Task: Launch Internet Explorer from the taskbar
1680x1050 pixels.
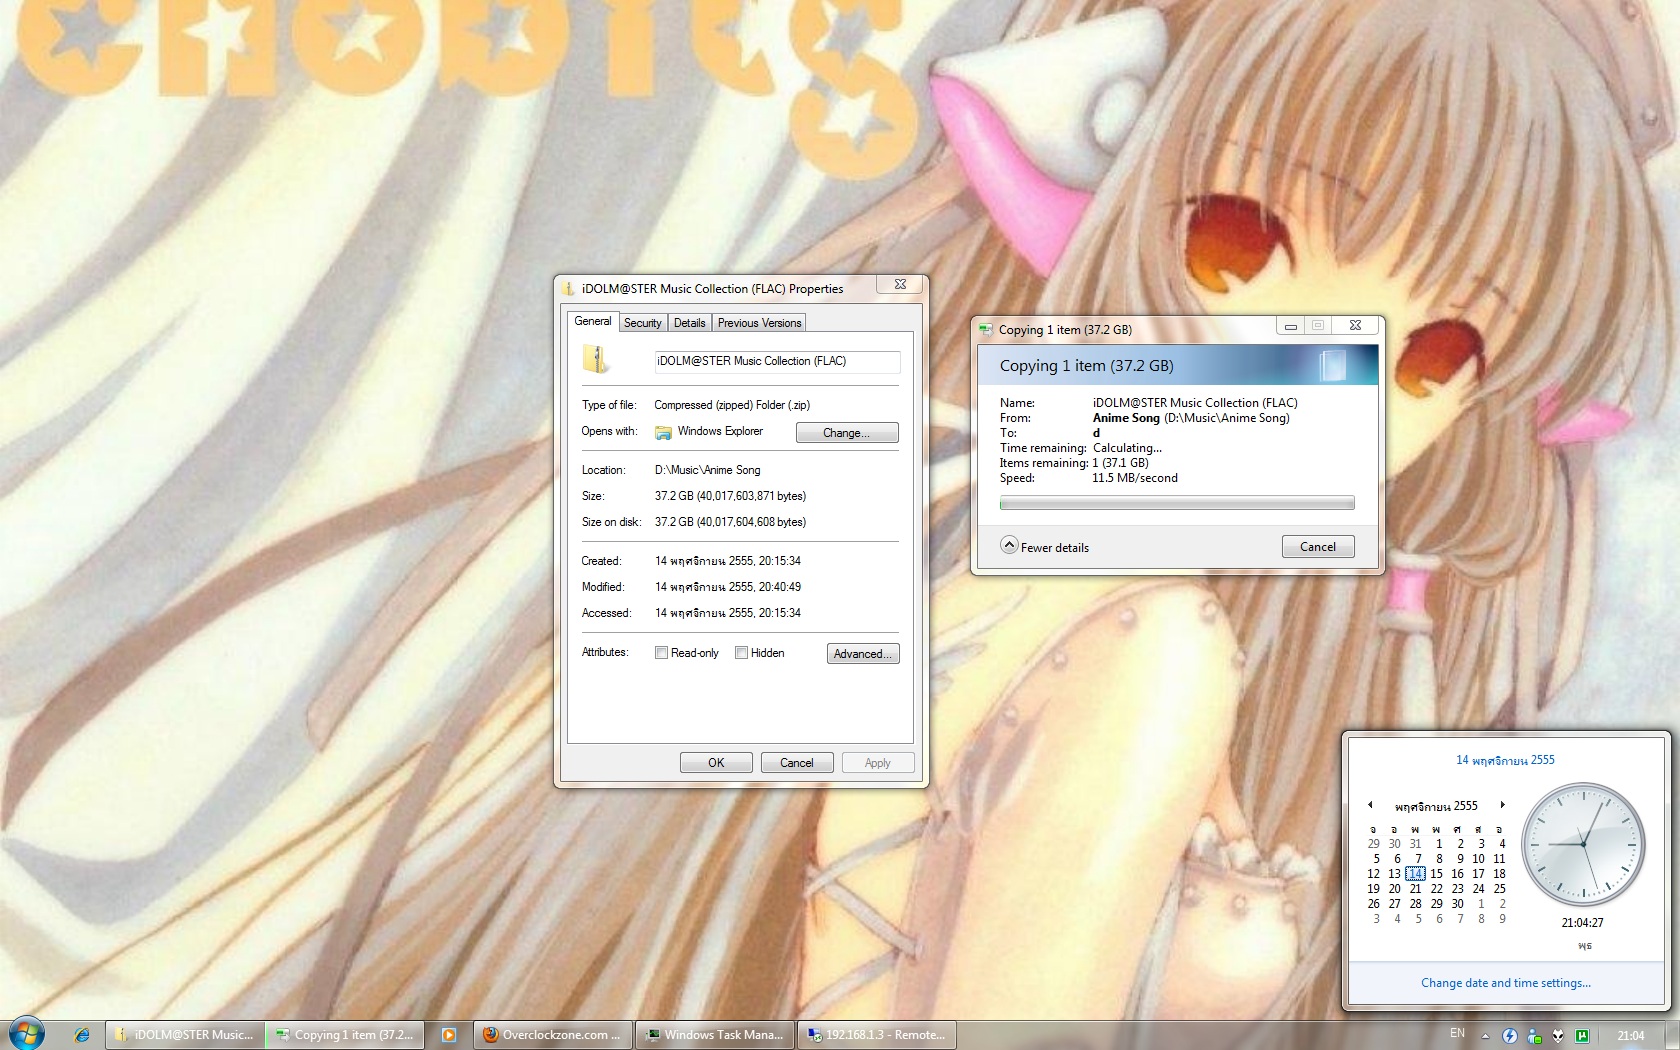Action: [81, 1035]
